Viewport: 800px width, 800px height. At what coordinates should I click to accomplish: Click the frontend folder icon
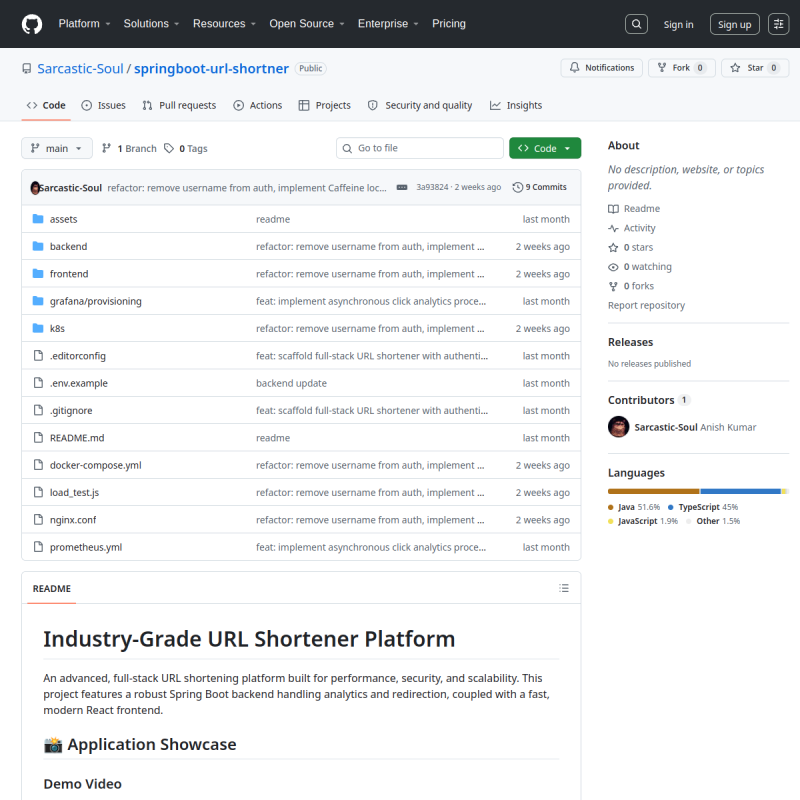click(38, 273)
